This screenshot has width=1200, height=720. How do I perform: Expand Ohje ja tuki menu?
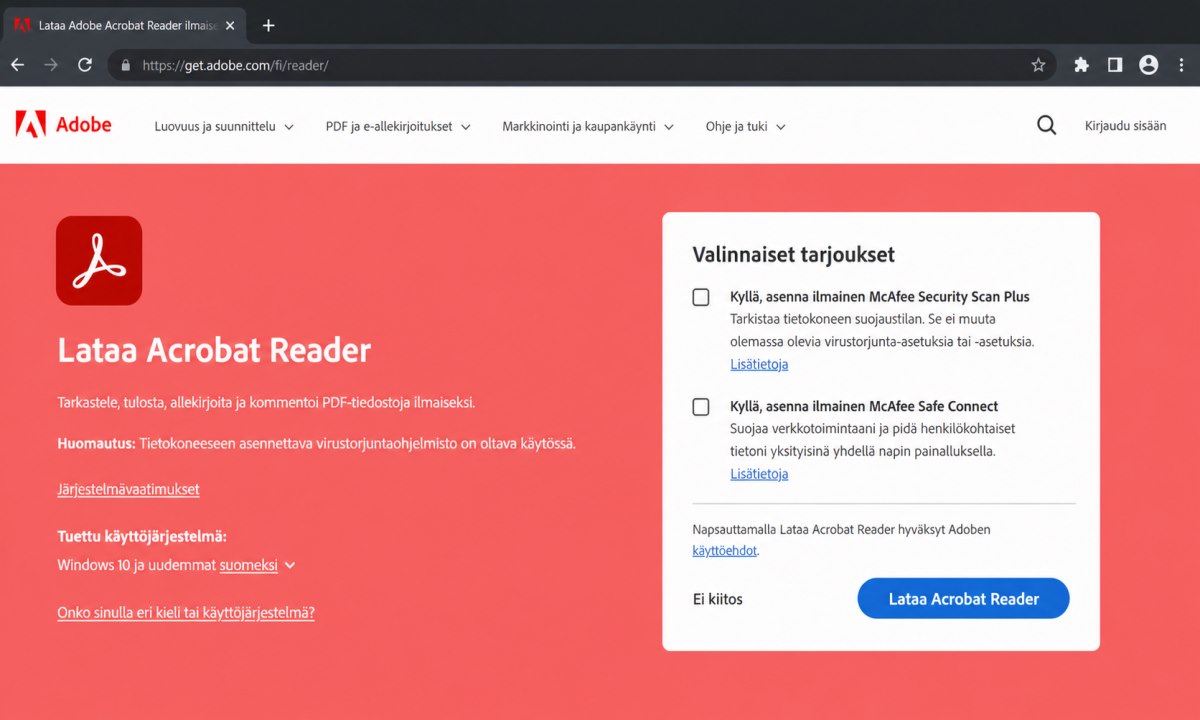point(745,127)
